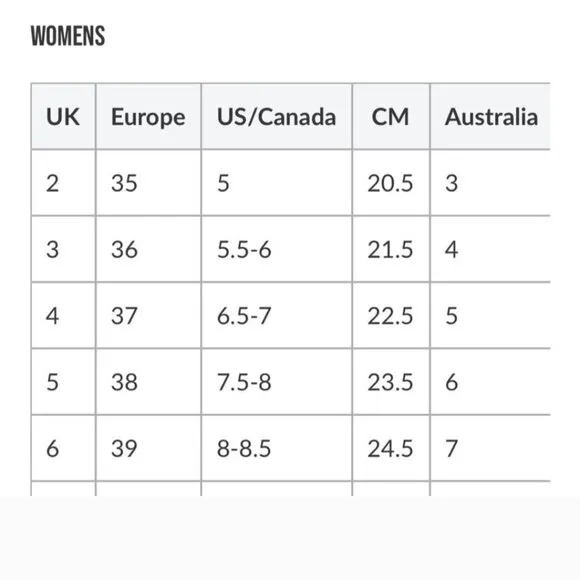
Task: Select the US/Canada column header
Action: point(277,117)
